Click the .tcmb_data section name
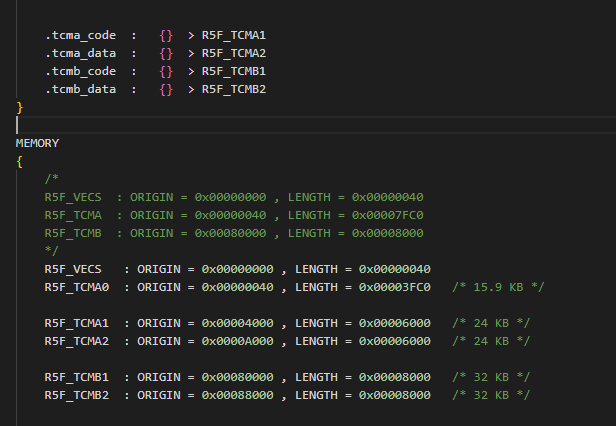The image size is (616, 426). pyautogui.click(x=81, y=90)
